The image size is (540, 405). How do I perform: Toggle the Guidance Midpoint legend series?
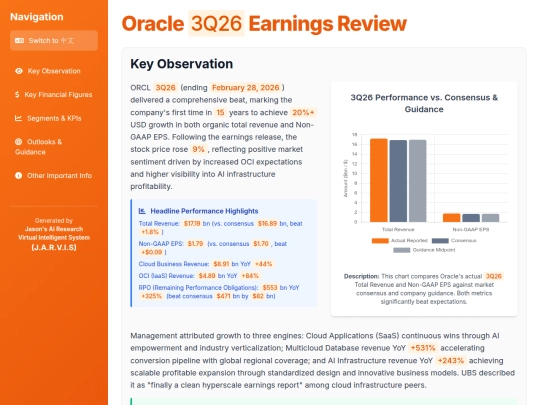(x=424, y=250)
